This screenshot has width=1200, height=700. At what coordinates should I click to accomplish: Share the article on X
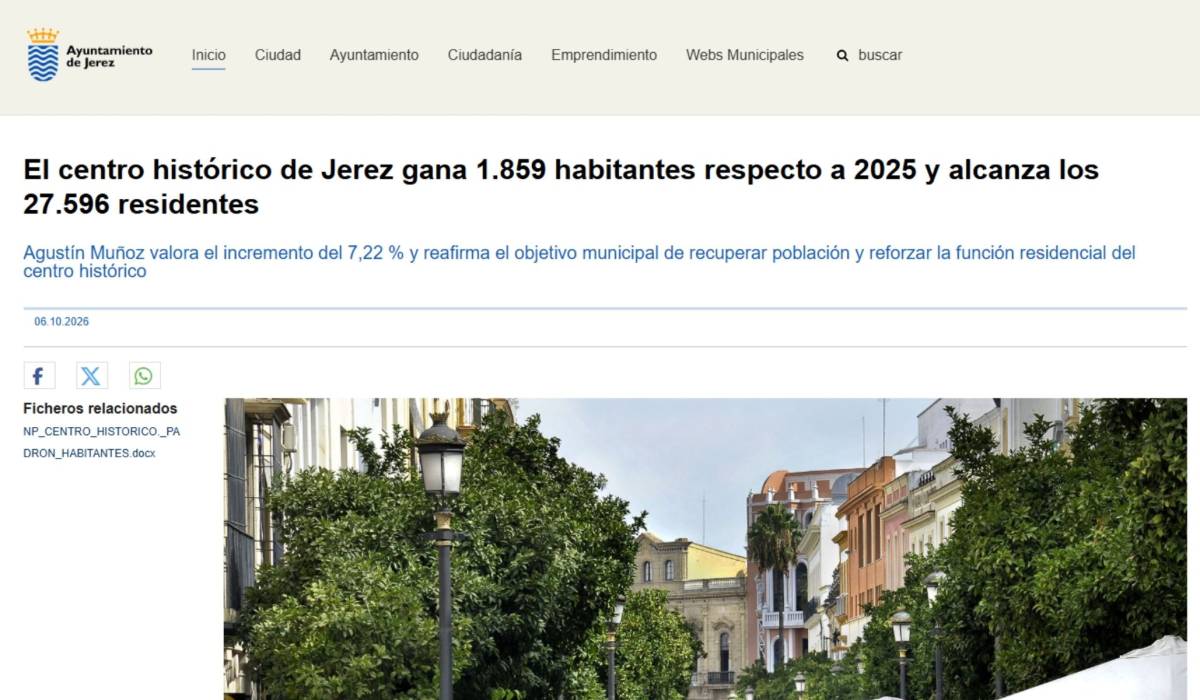[x=91, y=376]
